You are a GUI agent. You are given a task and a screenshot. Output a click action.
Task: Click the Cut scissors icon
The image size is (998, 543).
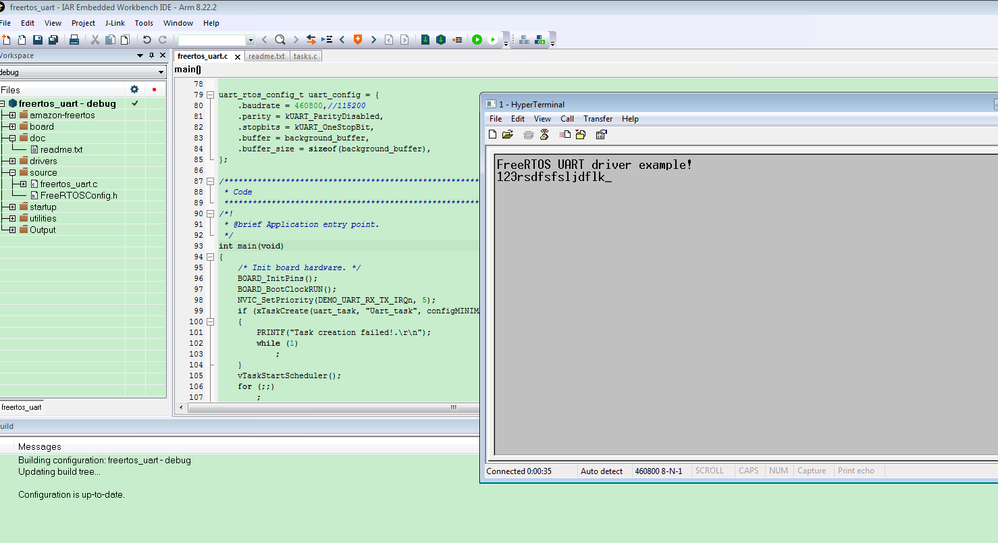pyautogui.click(x=95, y=39)
